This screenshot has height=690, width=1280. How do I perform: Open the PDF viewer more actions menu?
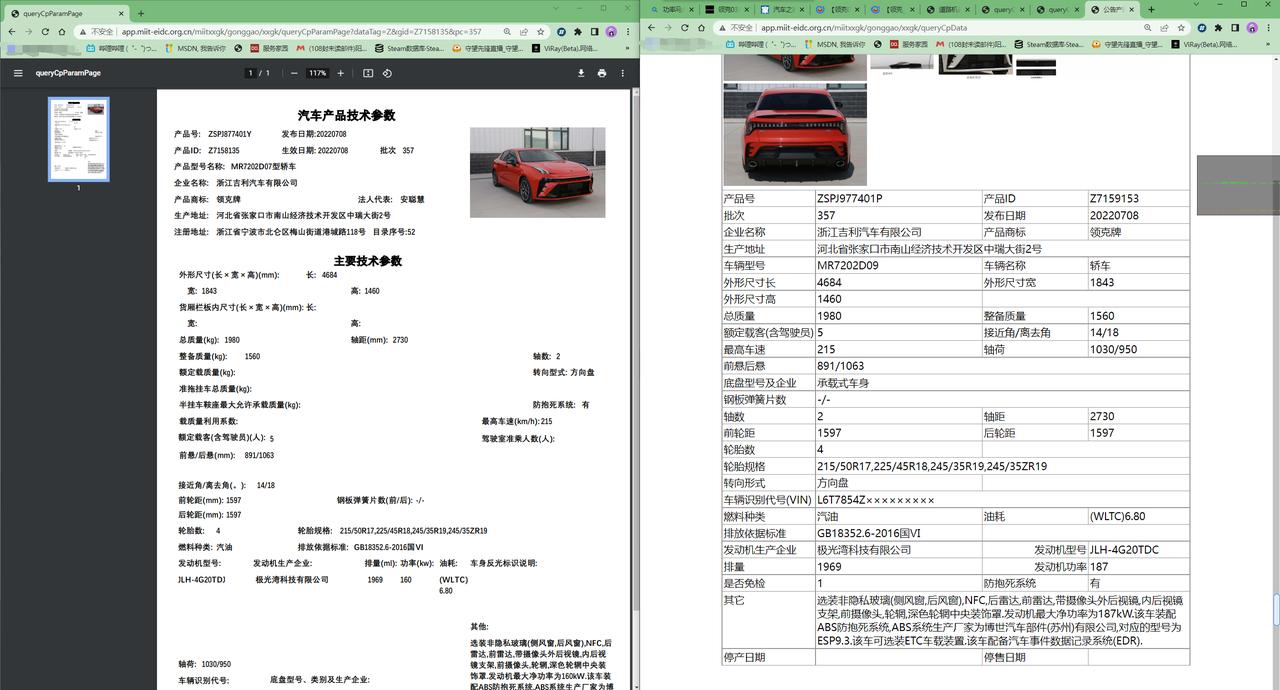[x=623, y=73]
